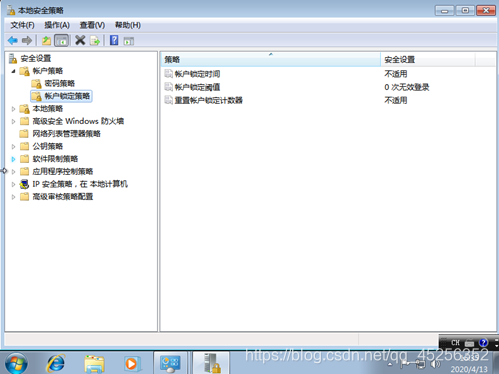The height and width of the screenshot is (374, 499).
Task: Click the 重置帐户锁定计数器 policy document icon
Action: (169, 100)
